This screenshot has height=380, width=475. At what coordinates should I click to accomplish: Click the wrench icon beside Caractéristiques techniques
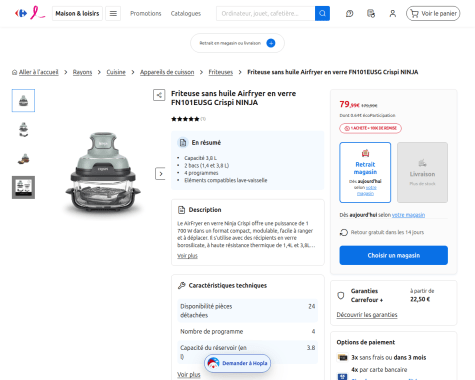click(182, 285)
